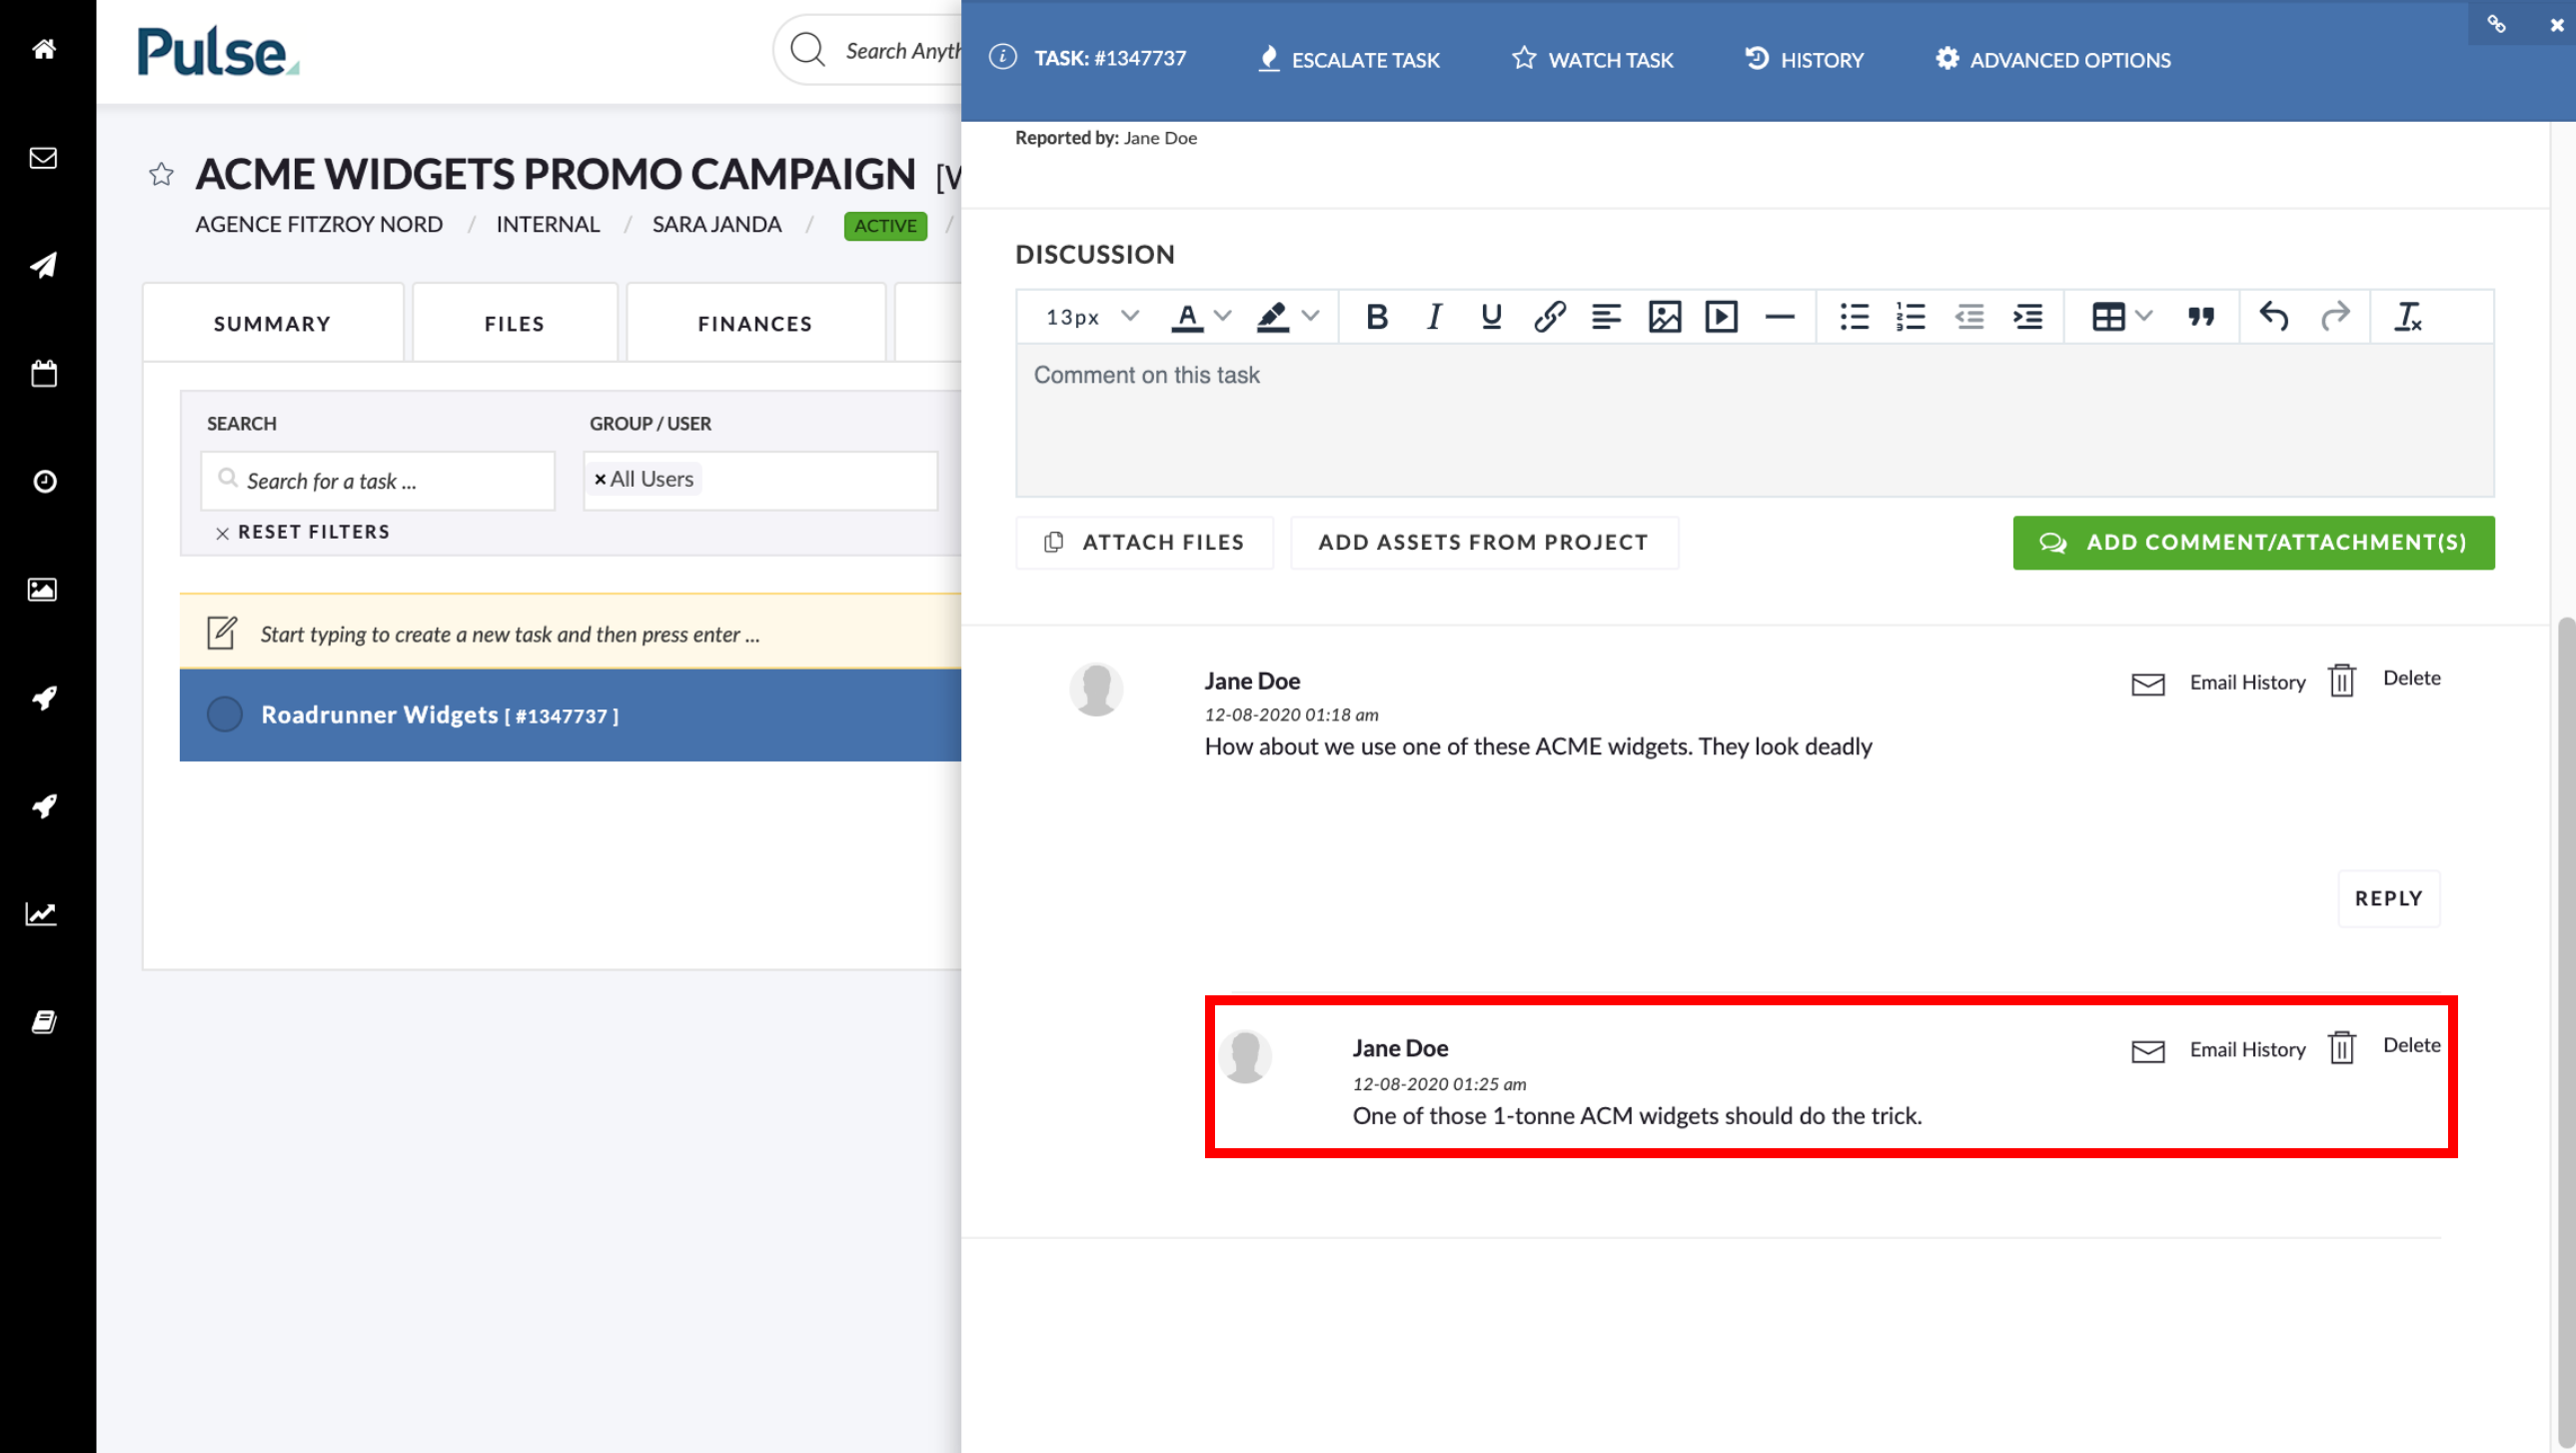Click the Search for a task field
2576x1453 pixels.
[x=378, y=481]
